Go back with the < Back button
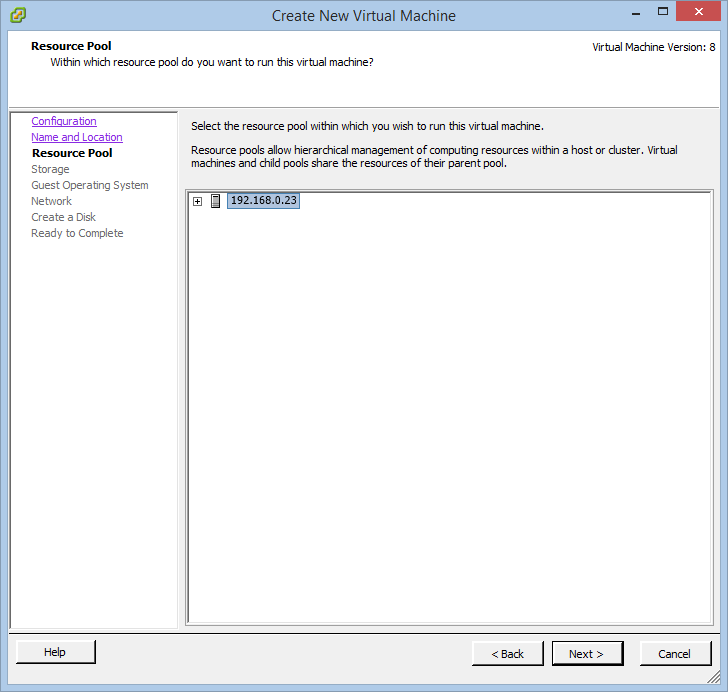 tap(507, 654)
